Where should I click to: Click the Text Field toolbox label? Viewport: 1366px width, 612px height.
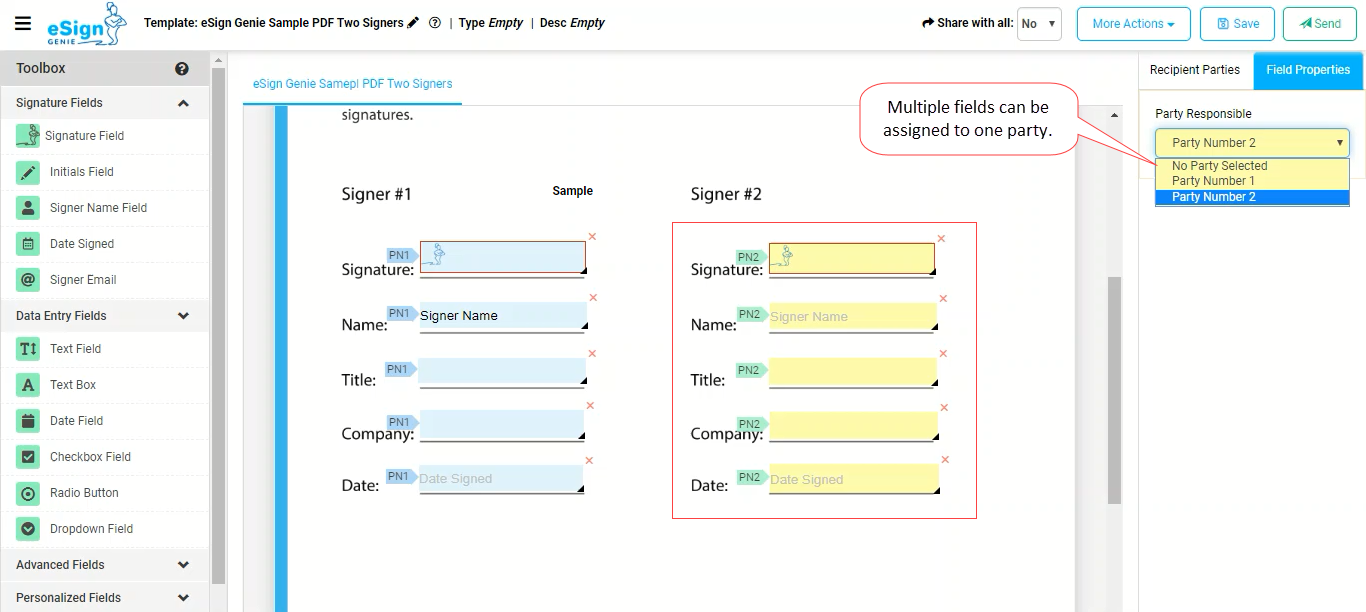[76, 349]
